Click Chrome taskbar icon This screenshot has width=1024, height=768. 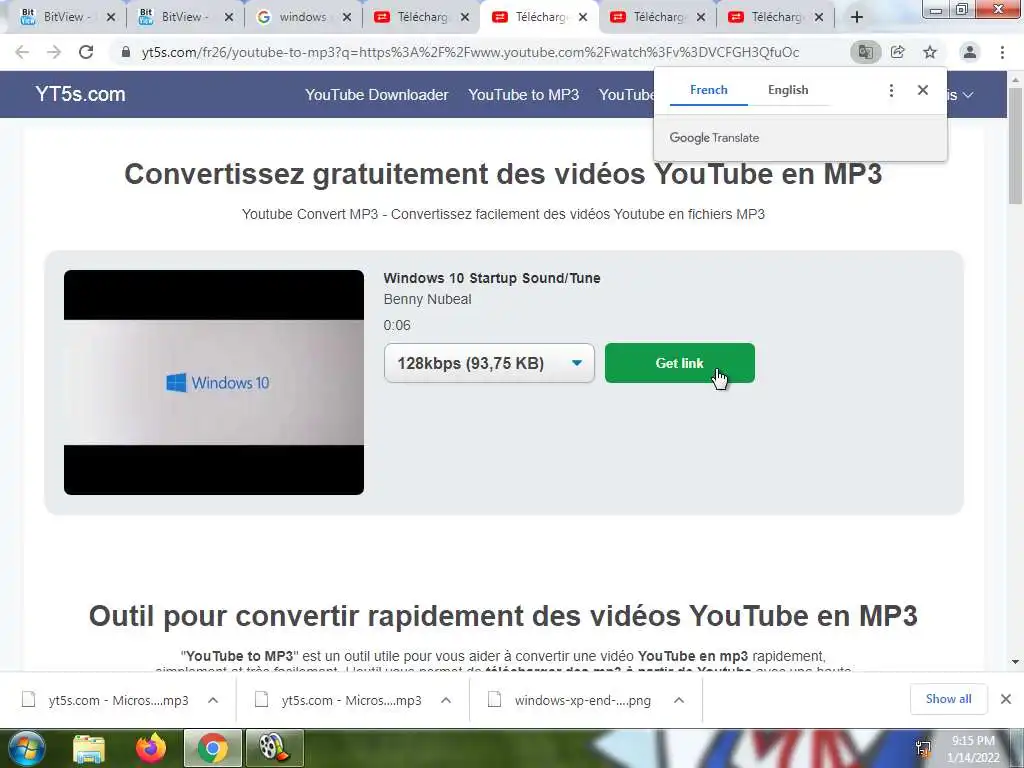coord(213,748)
